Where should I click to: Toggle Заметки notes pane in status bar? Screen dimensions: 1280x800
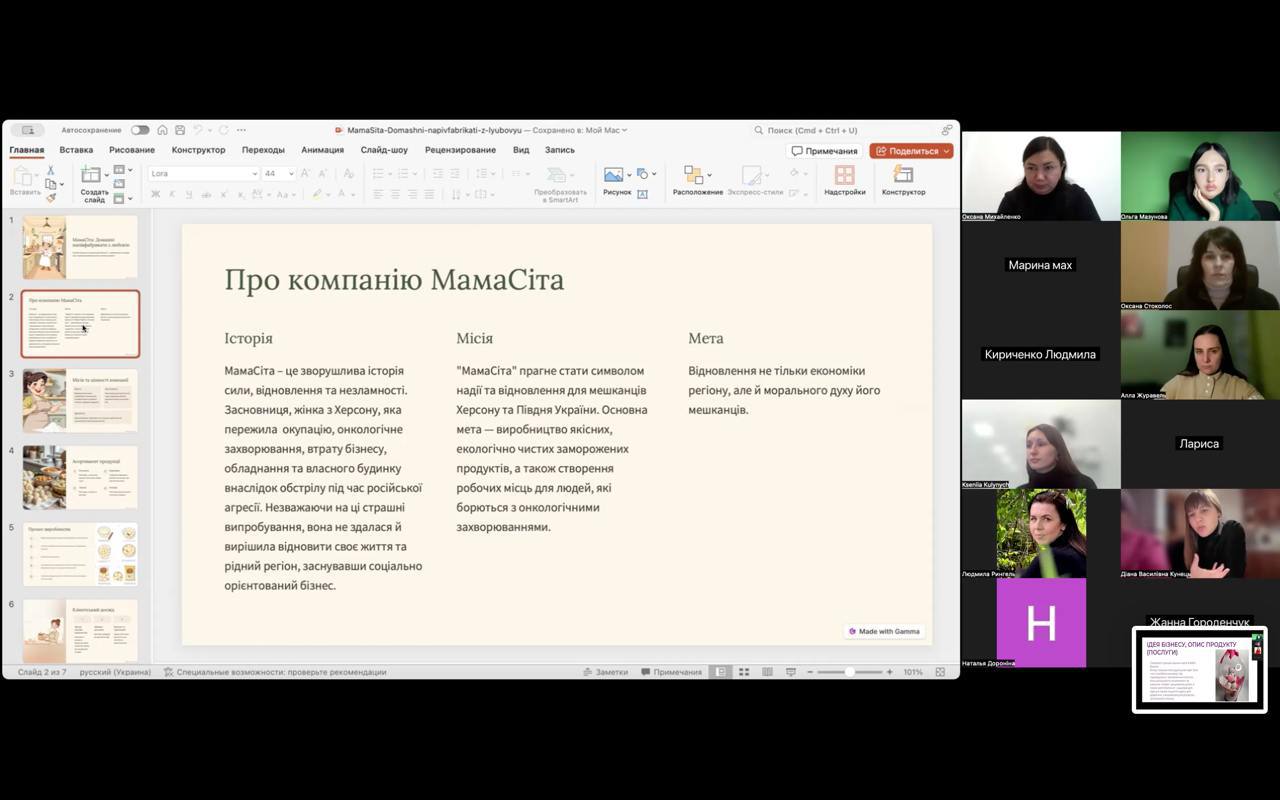[x=605, y=672]
